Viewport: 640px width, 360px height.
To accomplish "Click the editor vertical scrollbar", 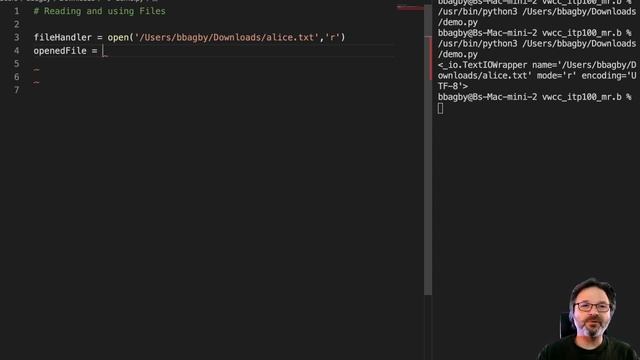I will 428,149.
